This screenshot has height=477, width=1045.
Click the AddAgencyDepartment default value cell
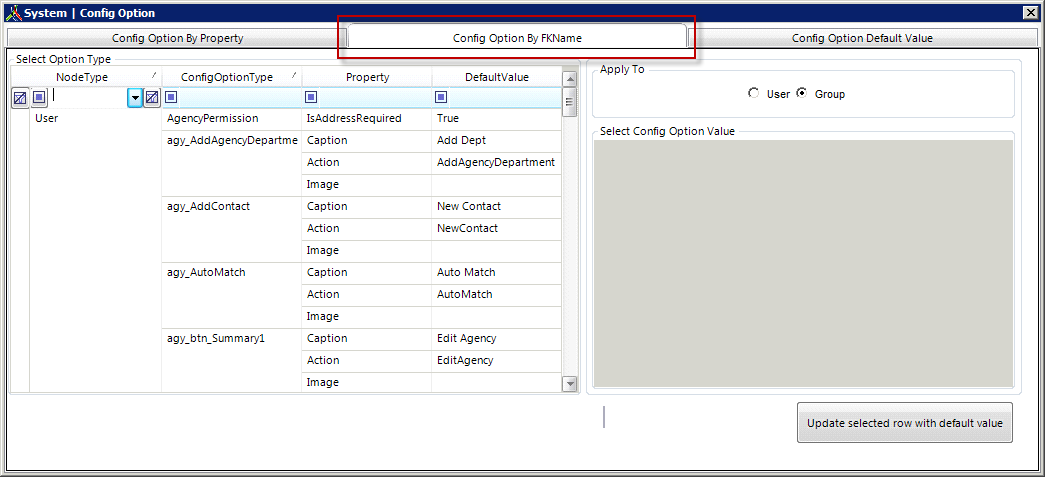[x=497, y=163]
